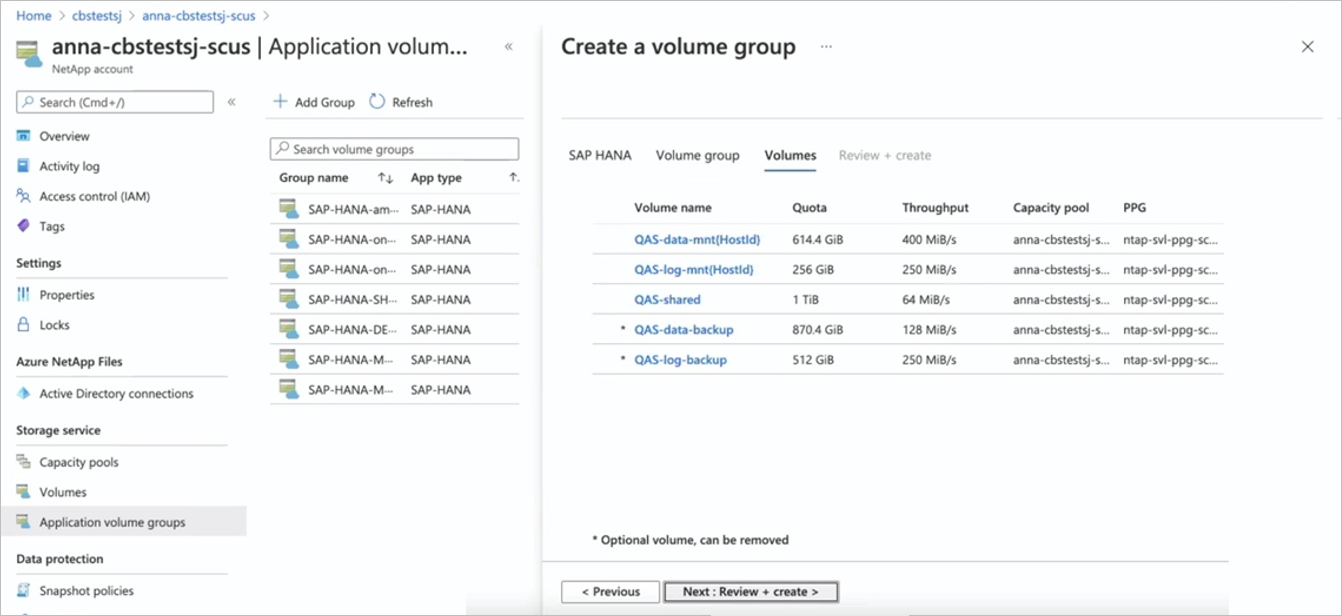
Task: Open the QAS-data-backup volume link
Action: pos(684,329)
